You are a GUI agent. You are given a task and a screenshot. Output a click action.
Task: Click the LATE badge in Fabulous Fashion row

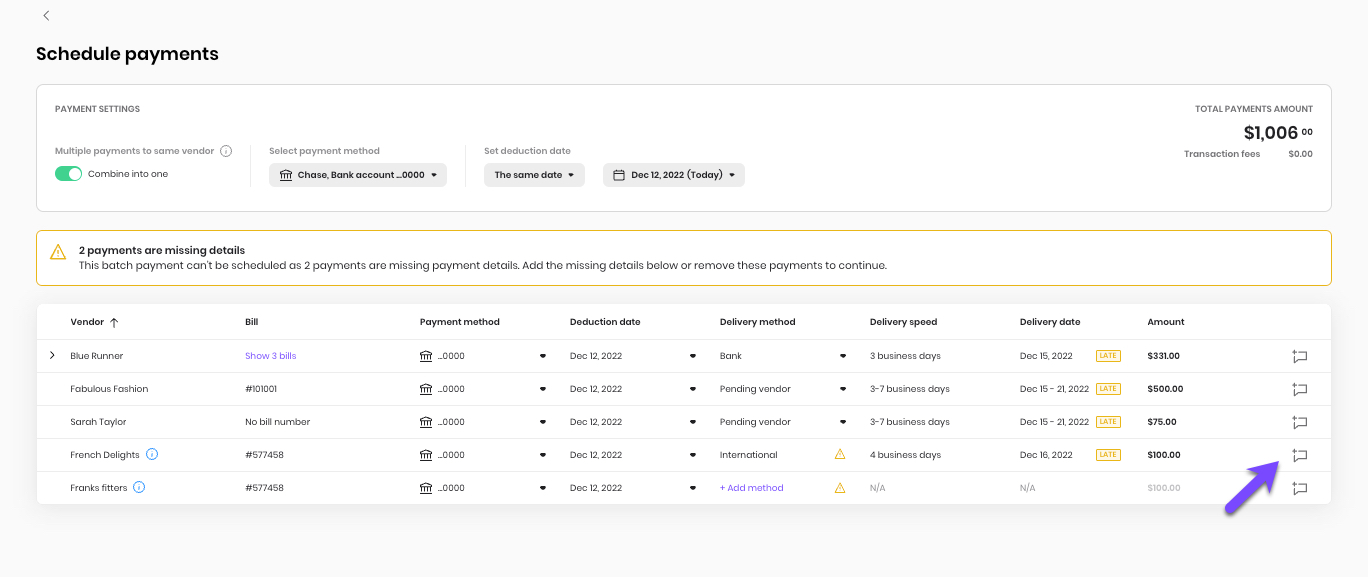click(x=1108, y=389)
